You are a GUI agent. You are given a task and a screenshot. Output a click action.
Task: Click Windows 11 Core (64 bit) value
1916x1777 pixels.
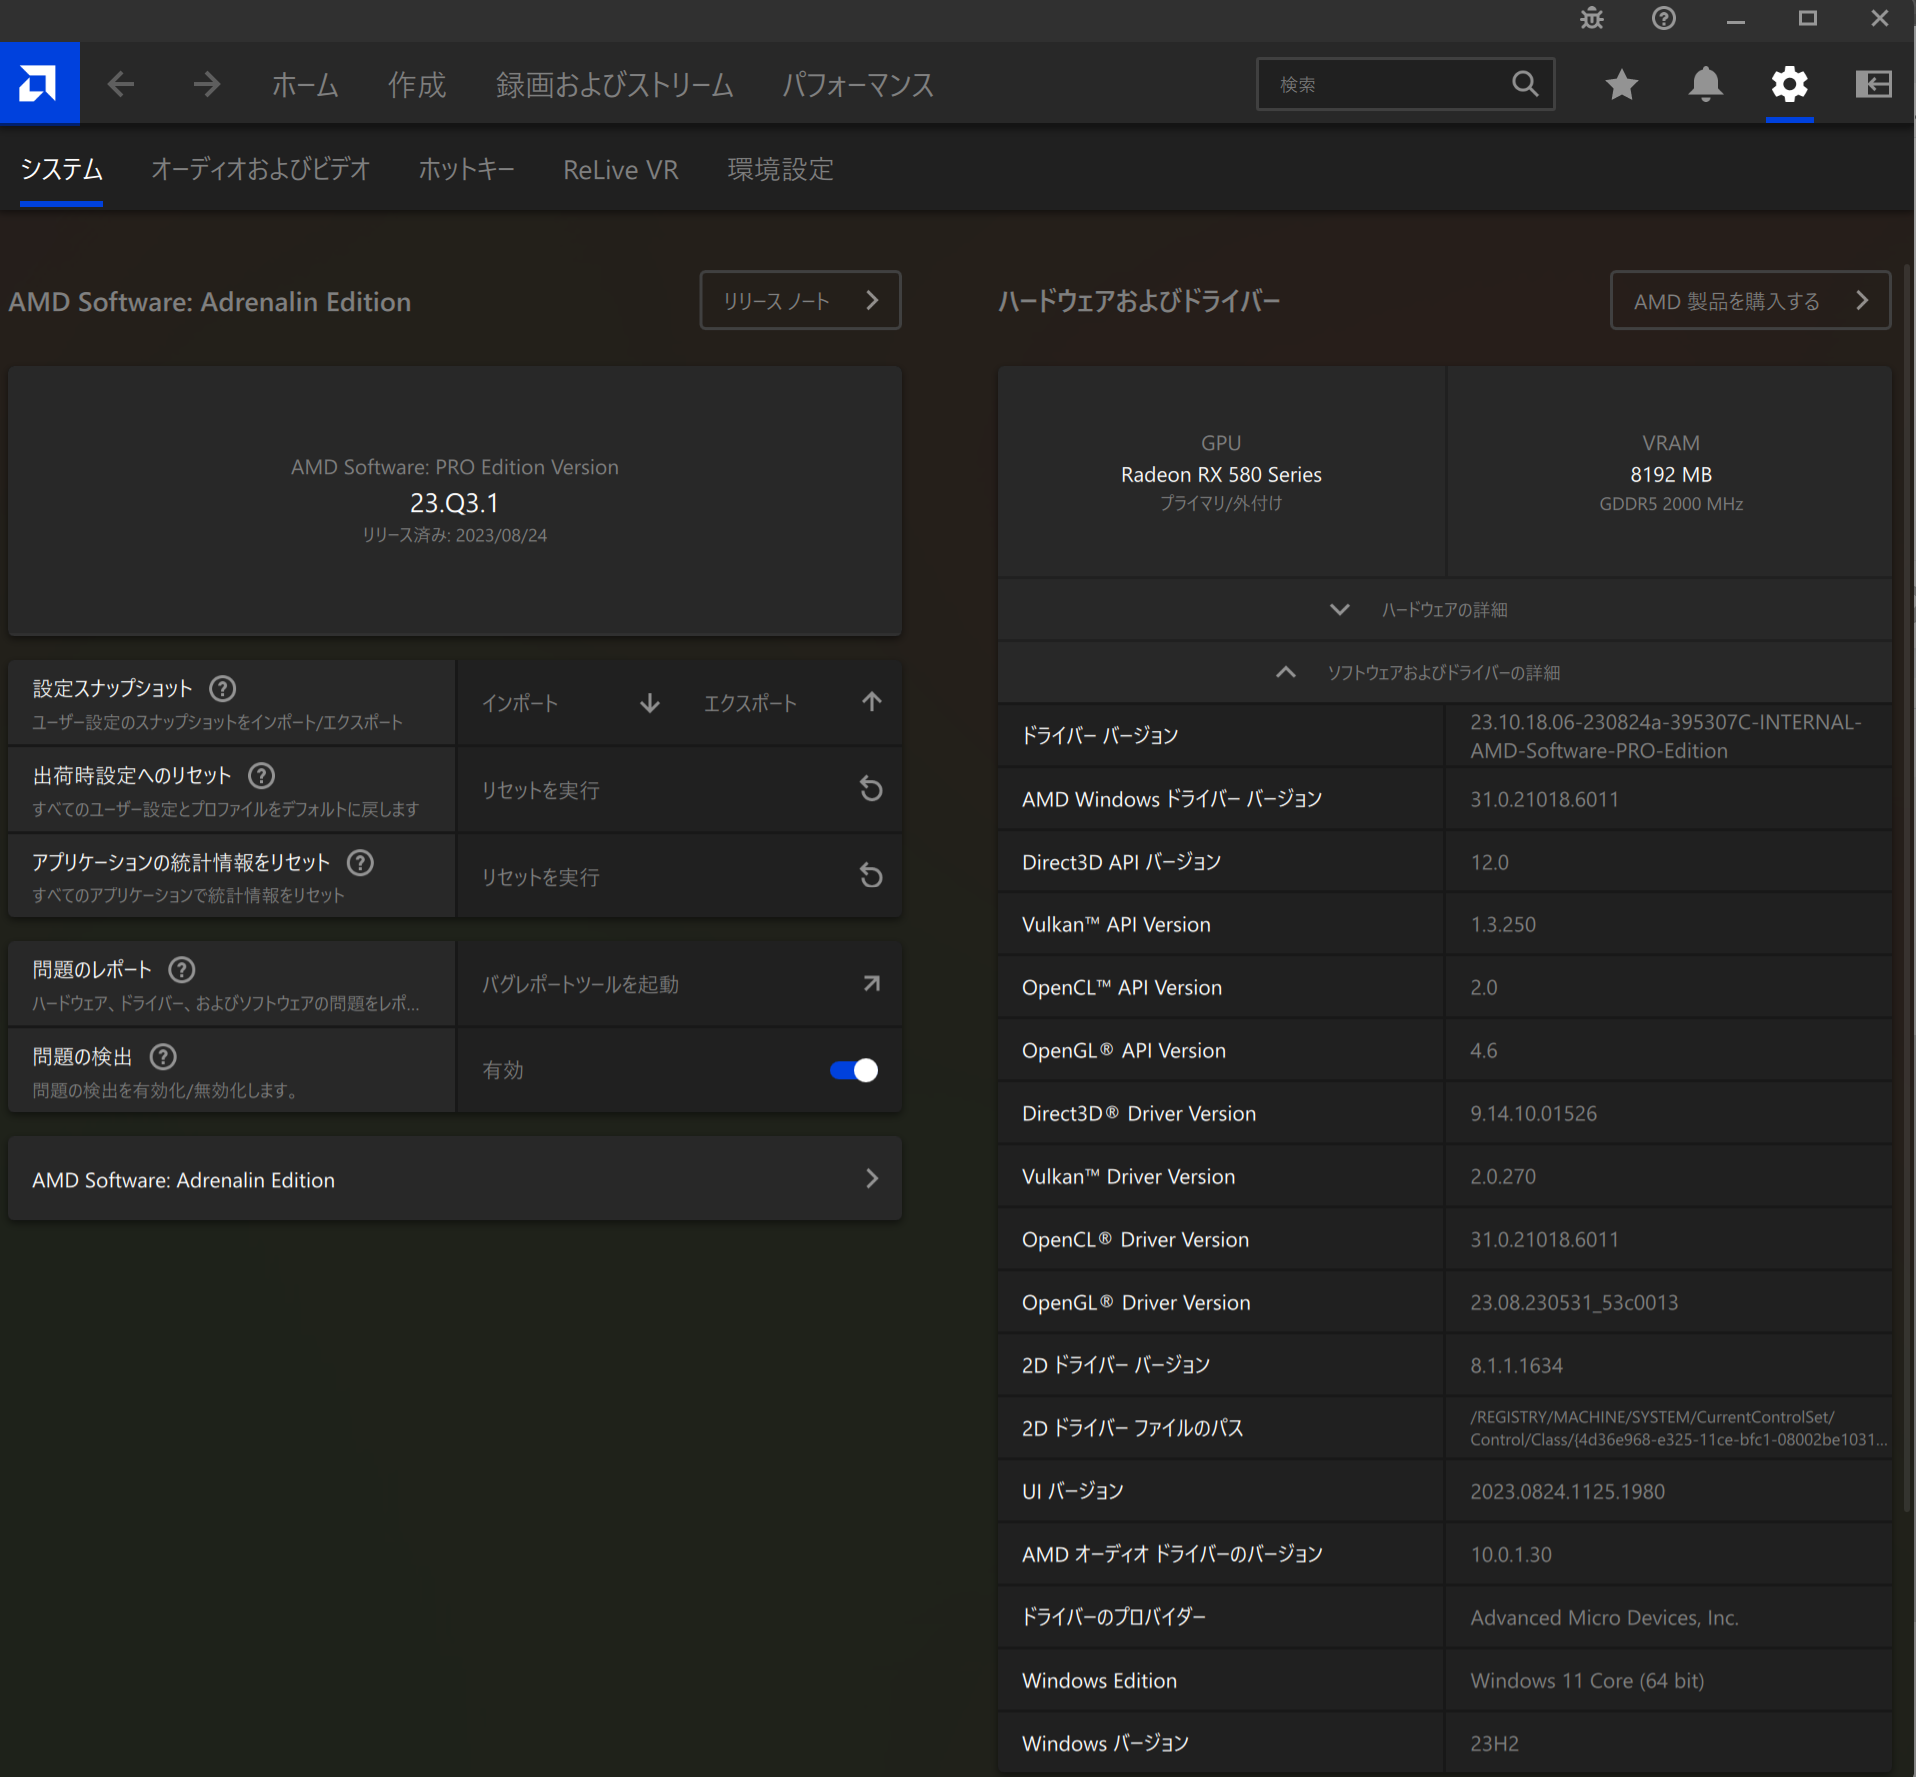(1587, 1680)
